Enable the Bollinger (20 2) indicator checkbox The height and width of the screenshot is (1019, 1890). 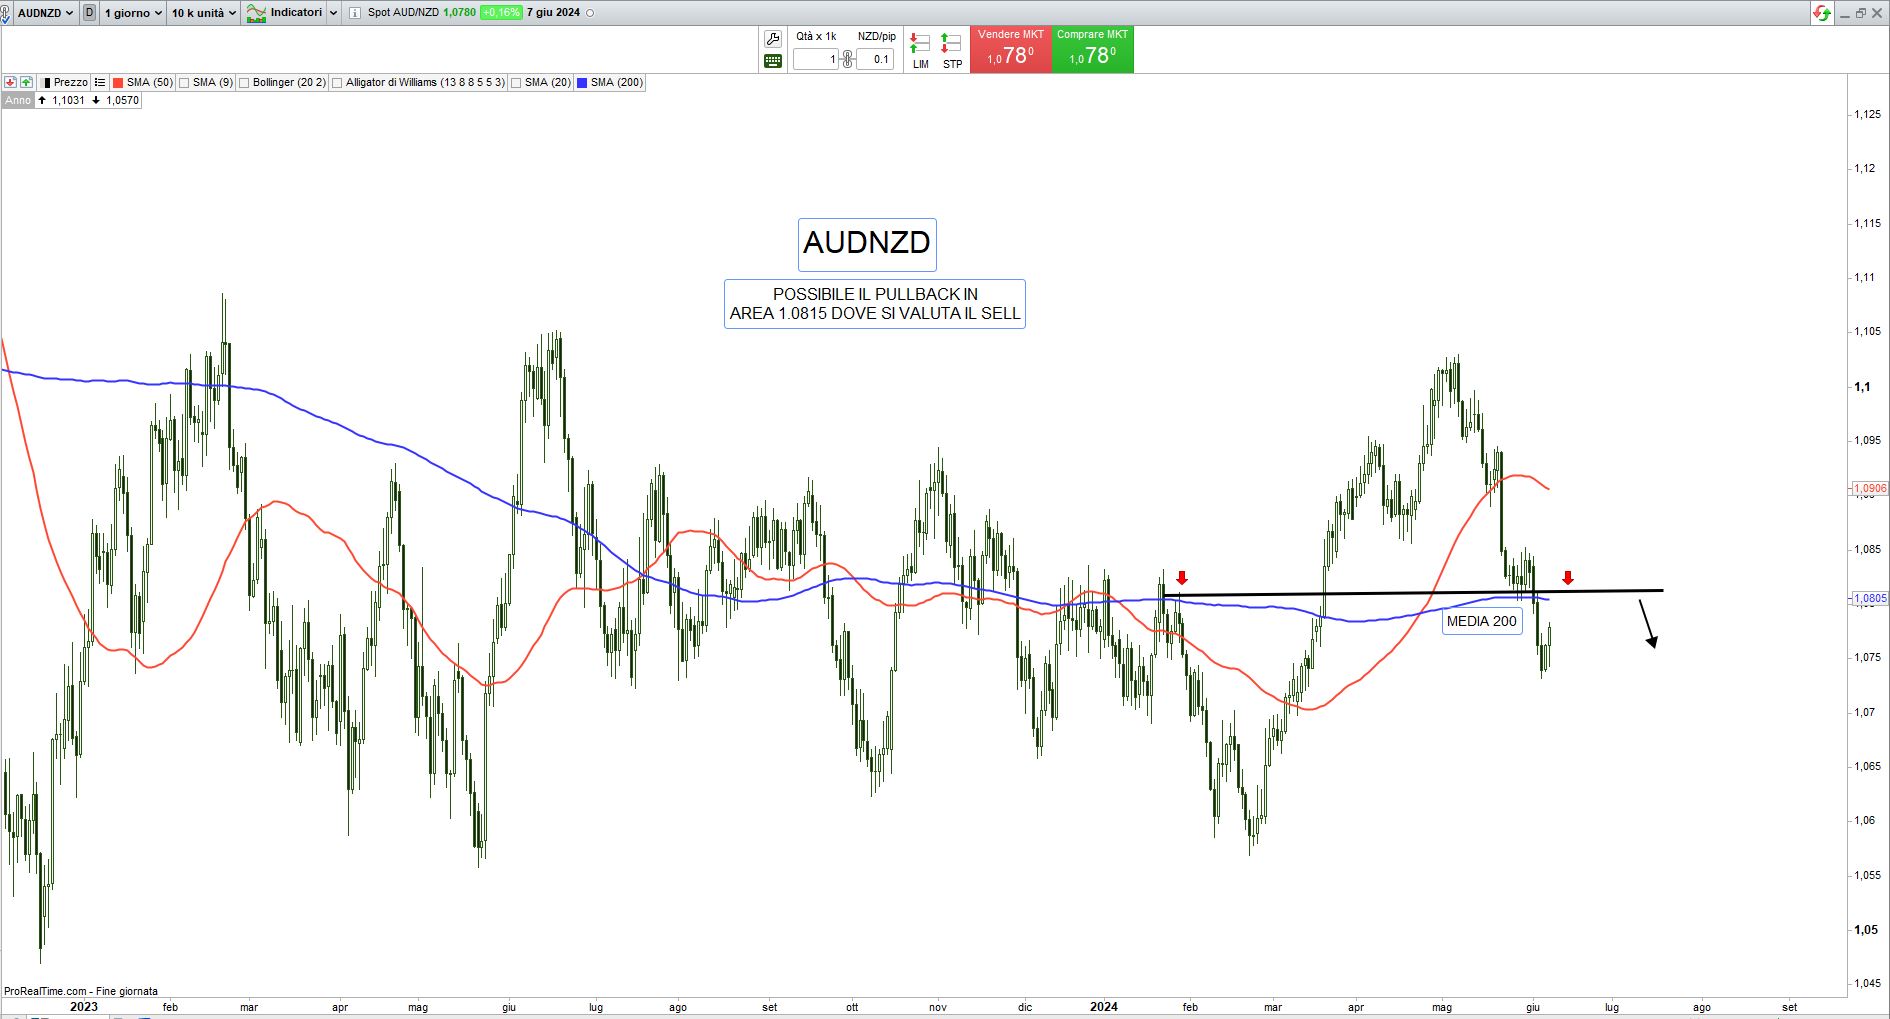click(x=244, y=83)
